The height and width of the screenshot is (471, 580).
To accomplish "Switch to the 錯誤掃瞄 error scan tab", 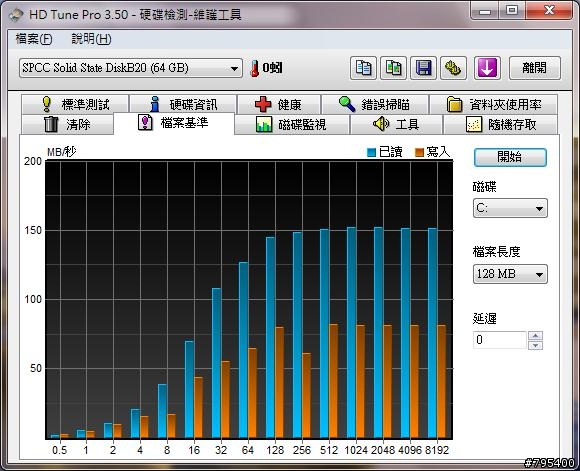I will click(x=375, y=104).
